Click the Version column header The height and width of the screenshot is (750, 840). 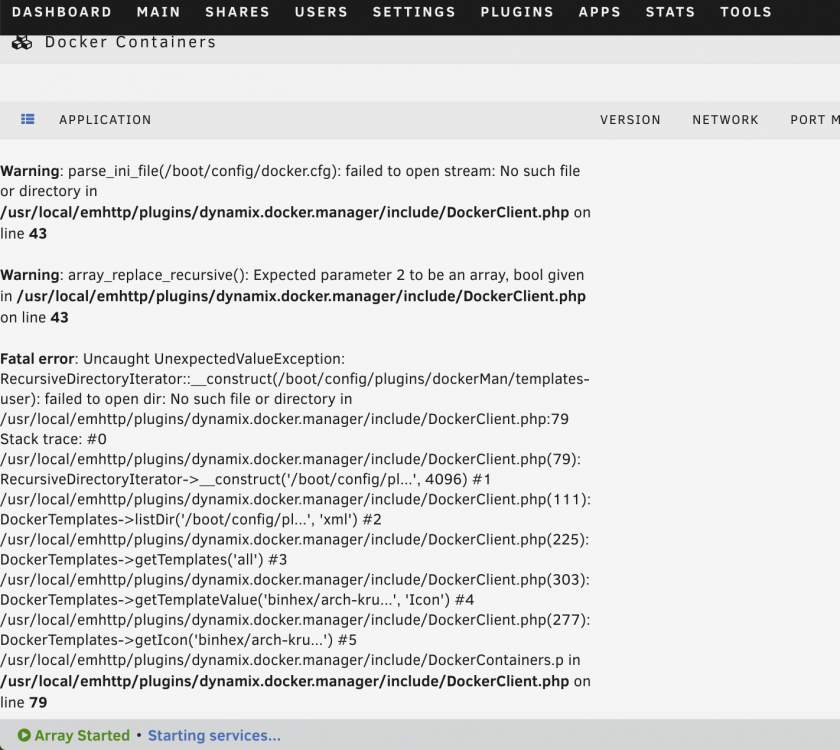[x=630, y=119]
